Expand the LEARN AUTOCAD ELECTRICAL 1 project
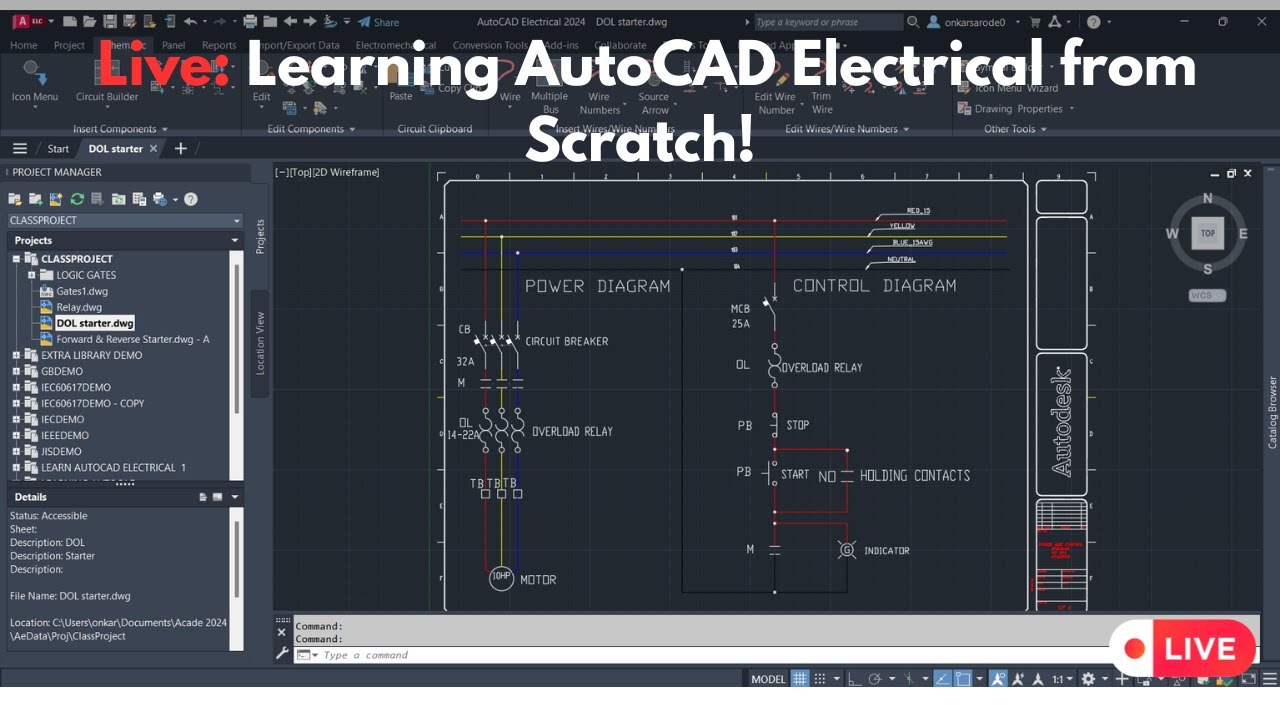The height and width of the screenshot is (720, 1280). (x=16, y=467)
